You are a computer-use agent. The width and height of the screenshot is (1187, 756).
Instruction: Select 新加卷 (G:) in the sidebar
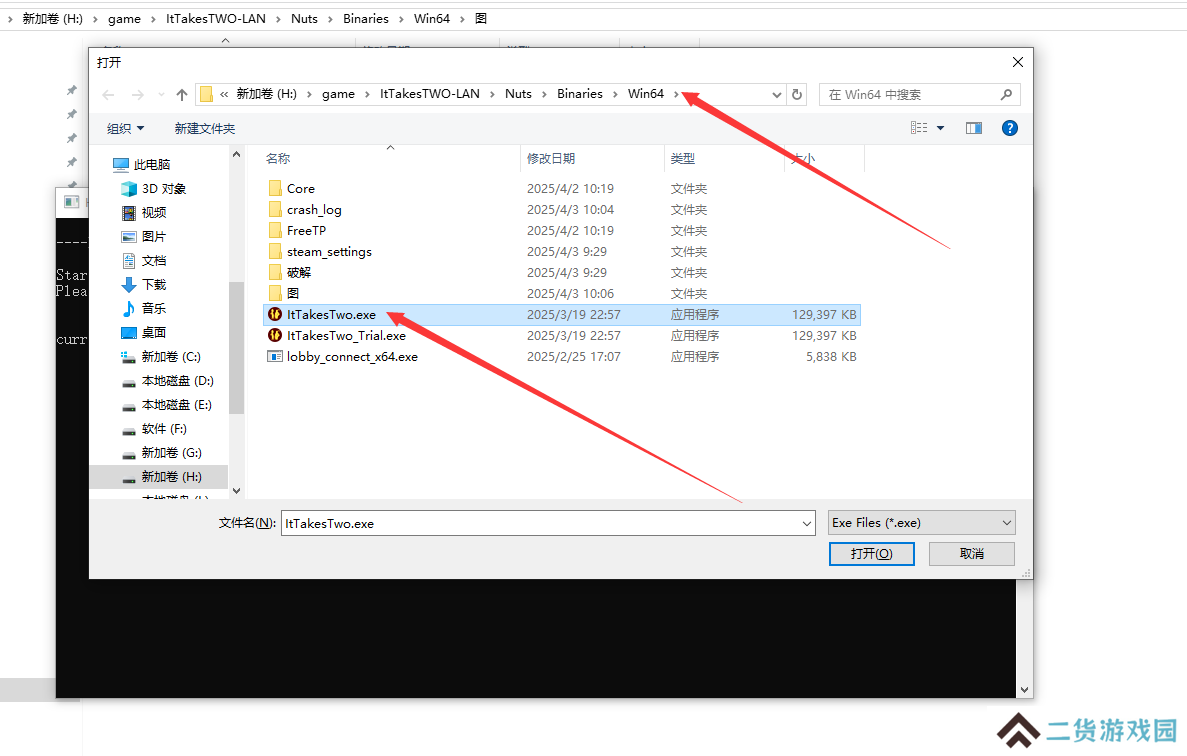click(162, 453)
